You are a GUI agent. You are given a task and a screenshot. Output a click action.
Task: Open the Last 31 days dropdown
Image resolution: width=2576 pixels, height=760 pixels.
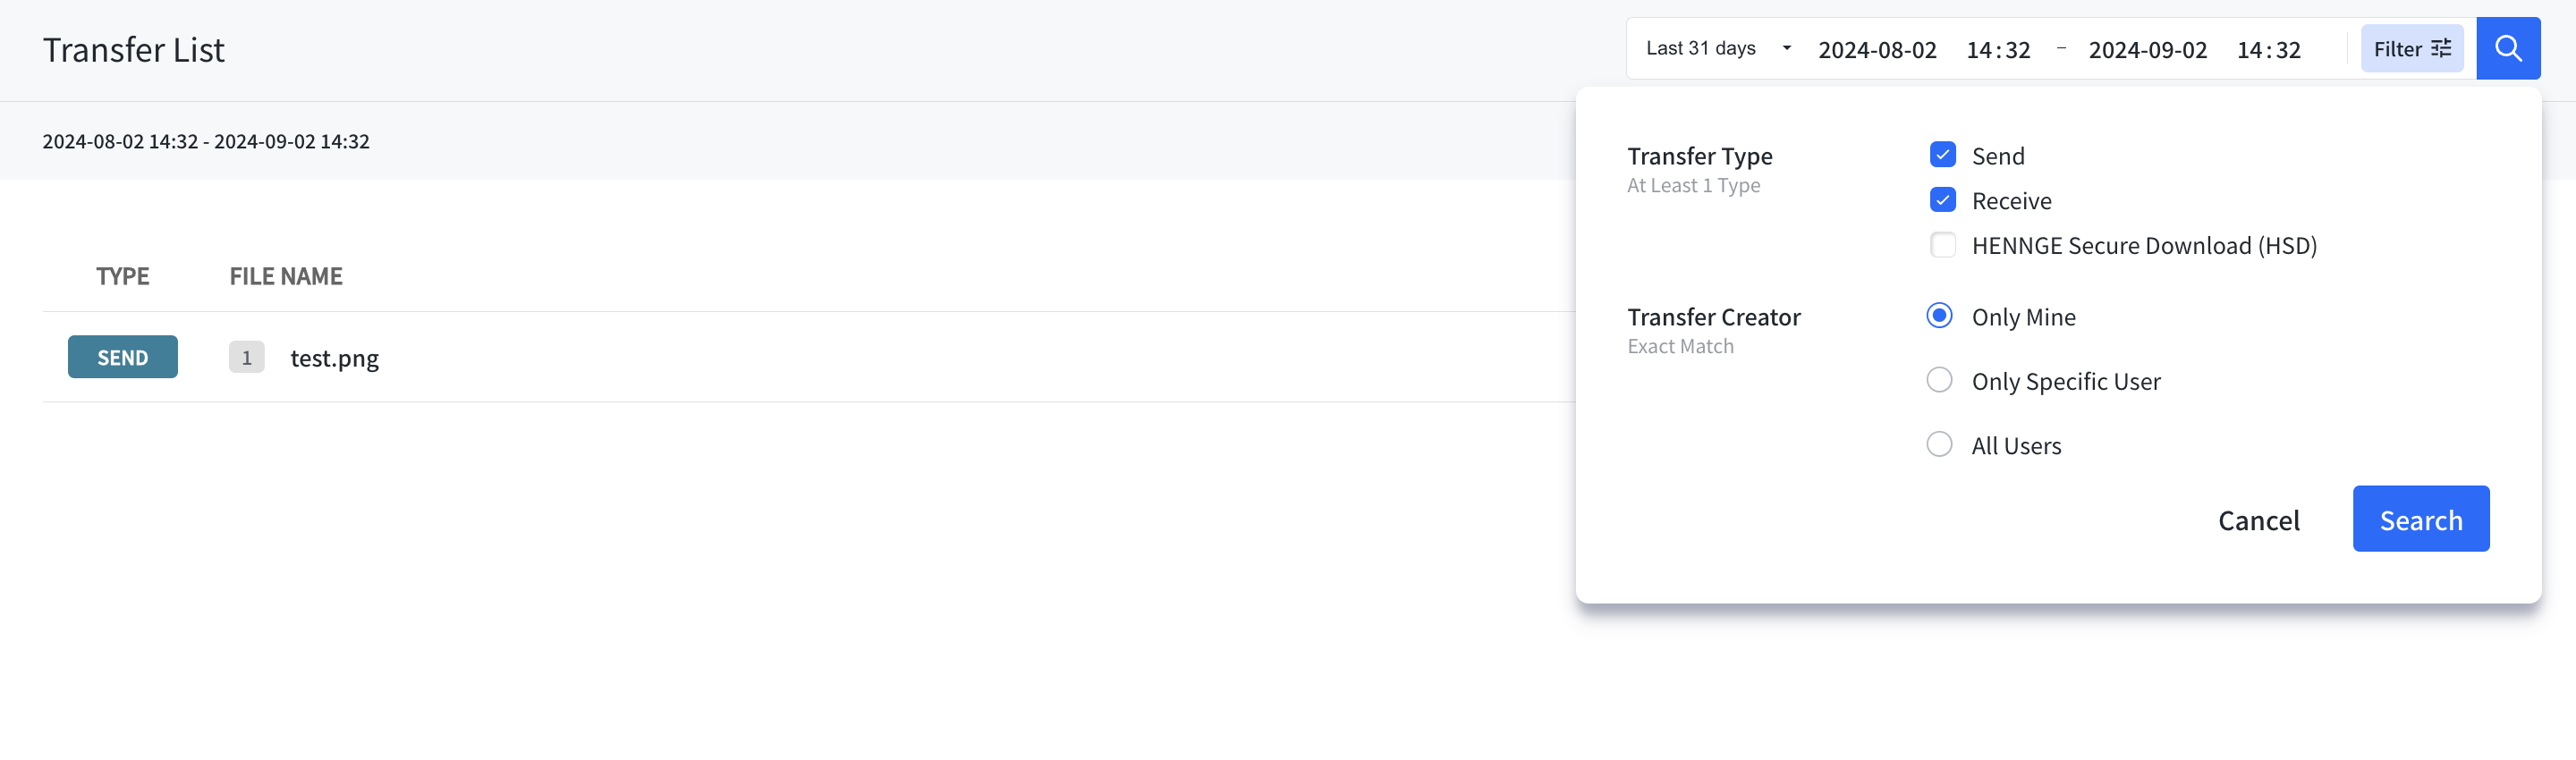(x=1718, y=48)
